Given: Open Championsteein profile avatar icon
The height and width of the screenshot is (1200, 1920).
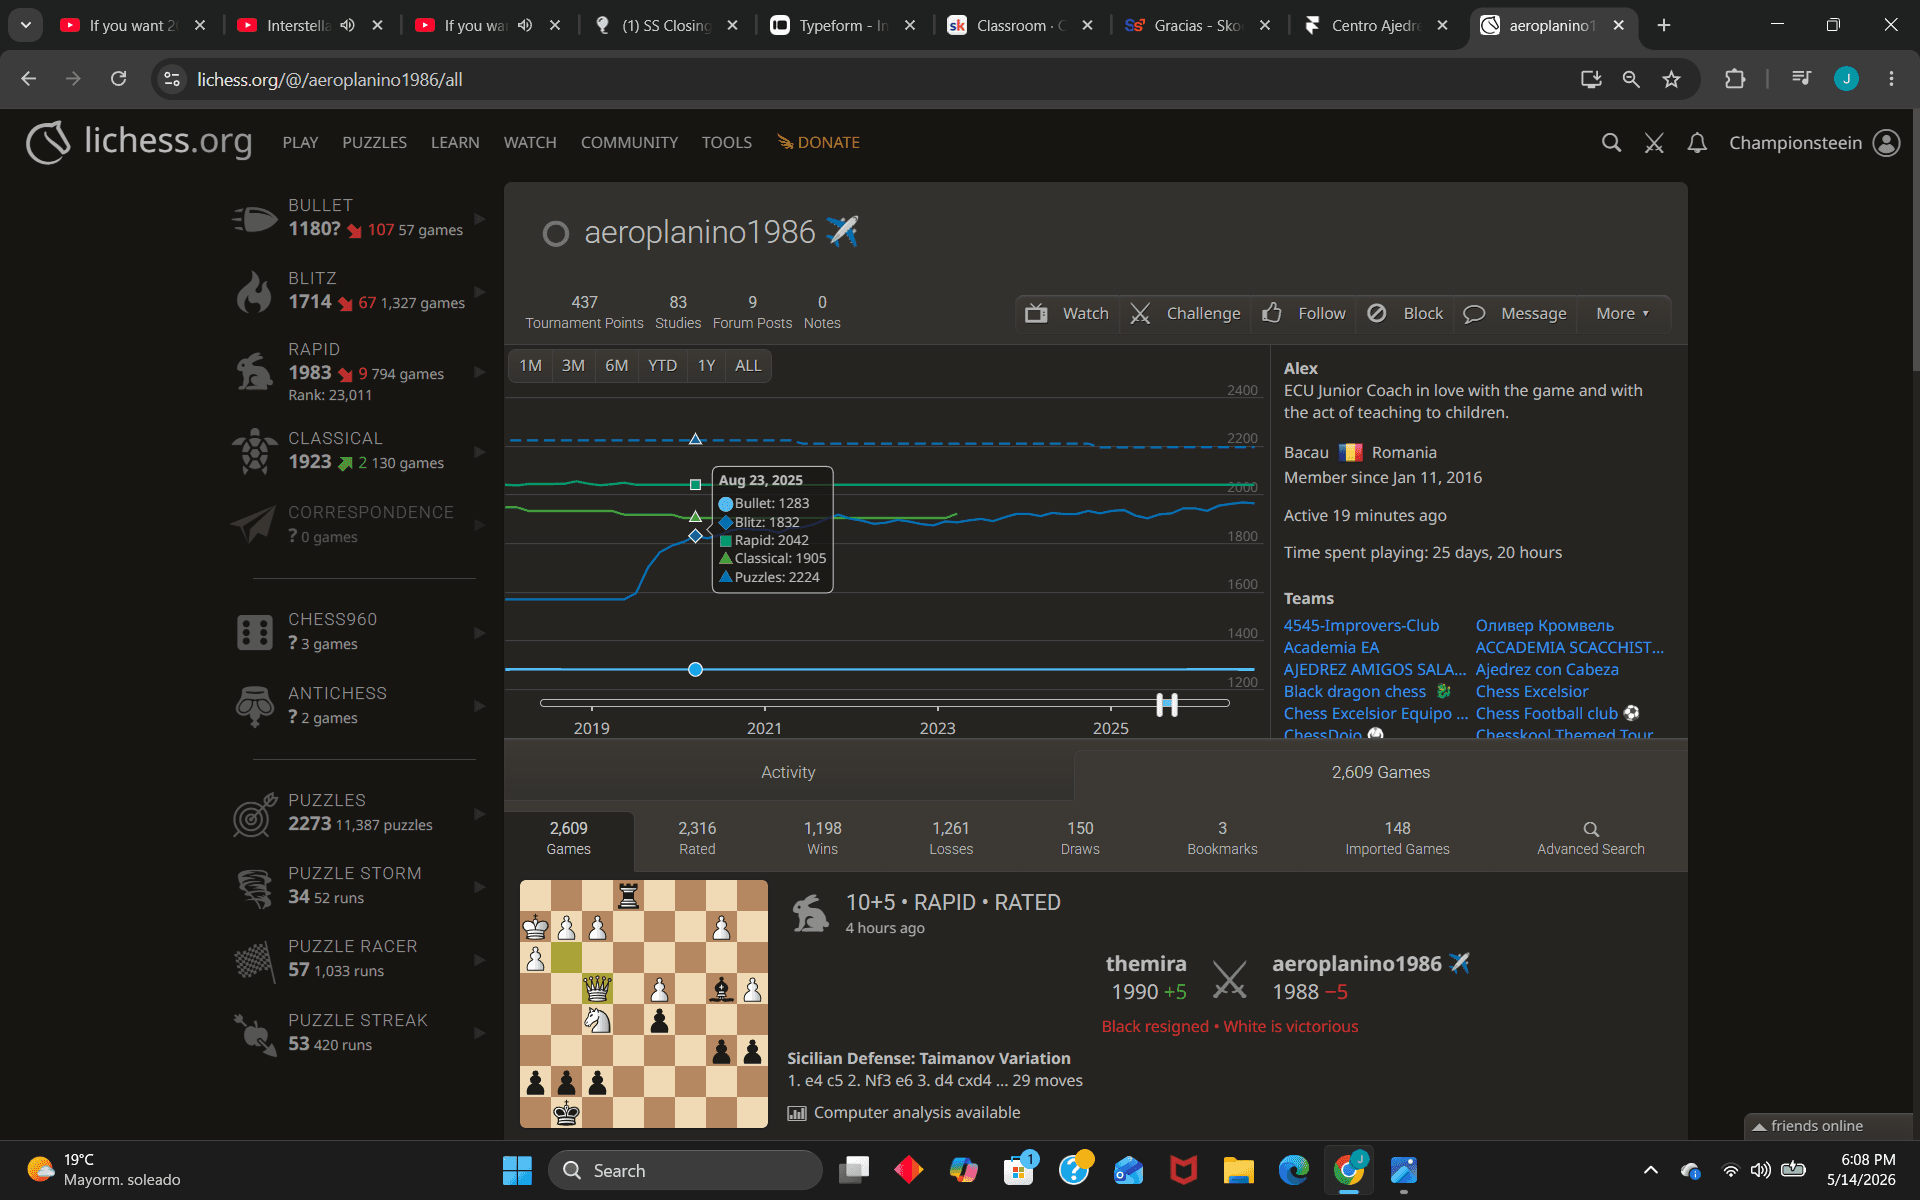Looking at the screenshot, I should [1887, 143].
